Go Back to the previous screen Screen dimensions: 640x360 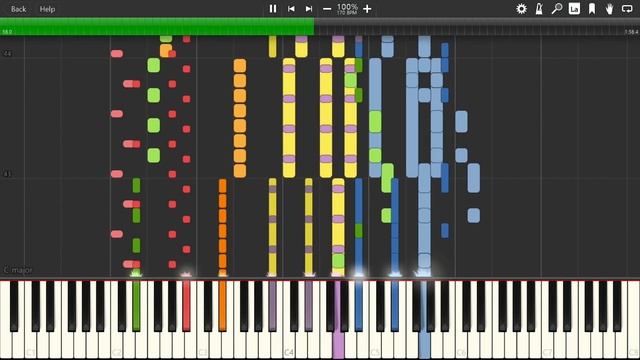(x=18, y=9)
